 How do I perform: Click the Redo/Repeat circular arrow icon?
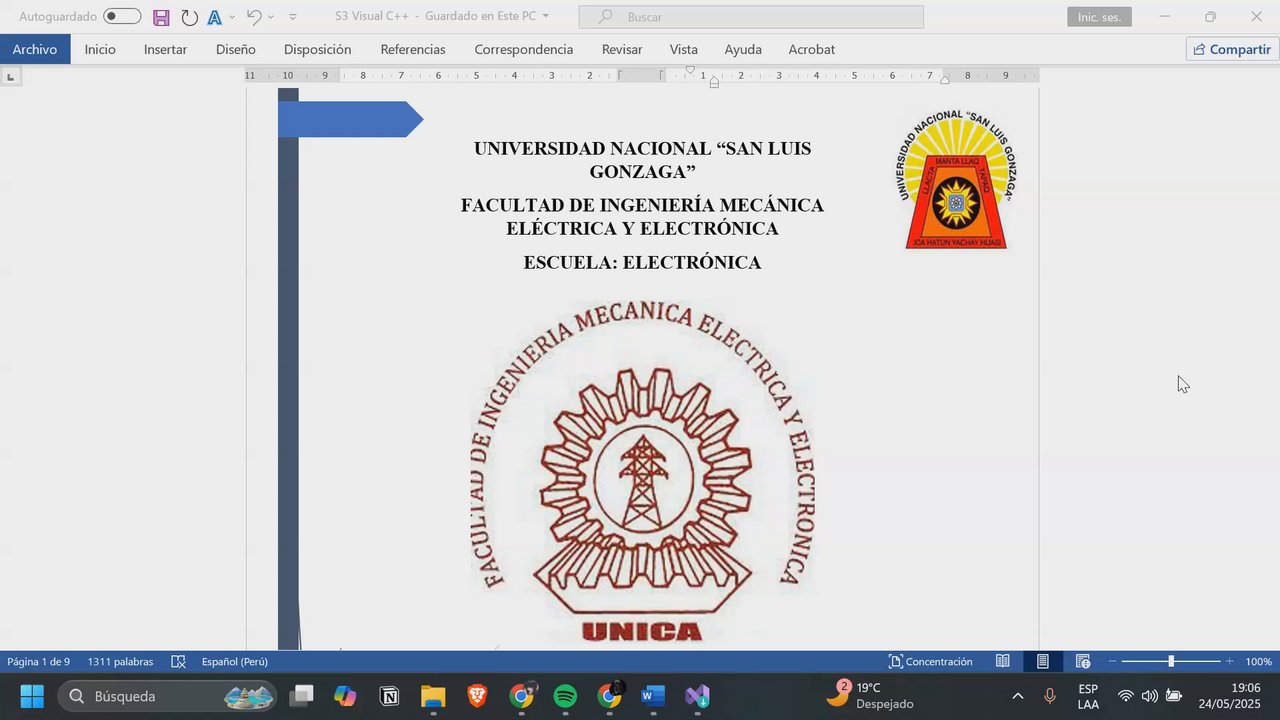[189, 17]
